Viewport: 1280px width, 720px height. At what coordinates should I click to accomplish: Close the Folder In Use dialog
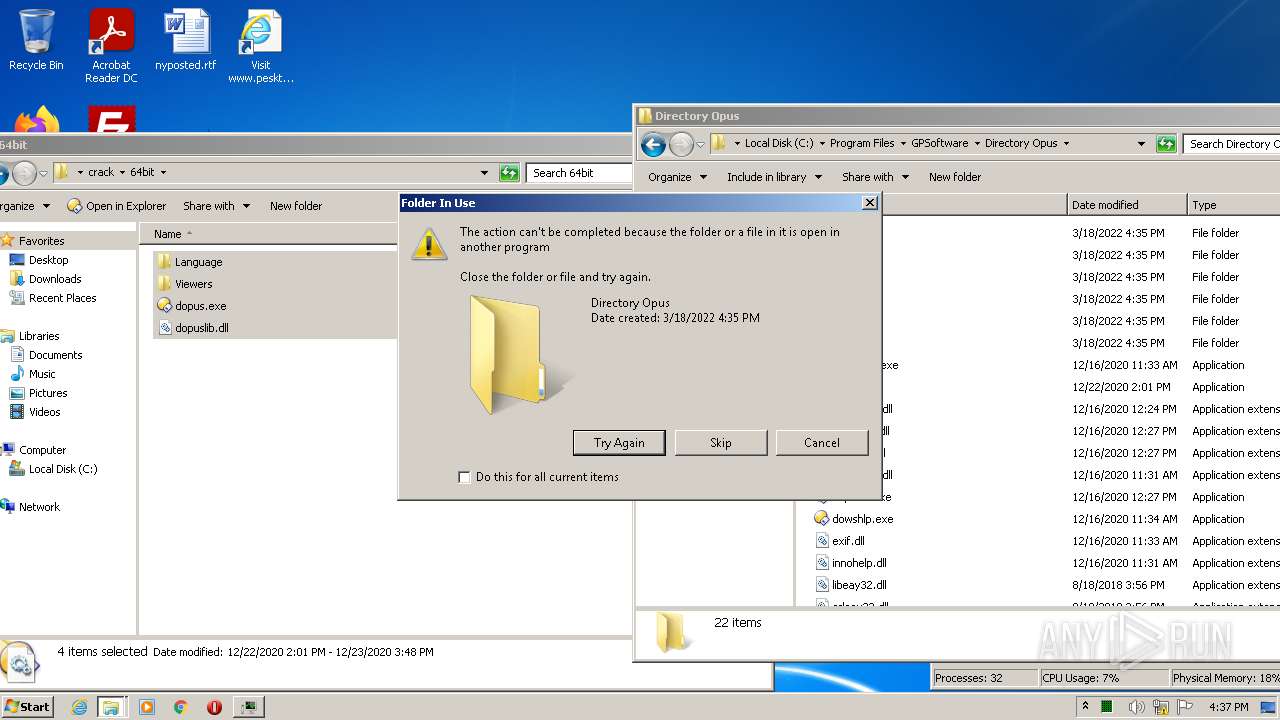[x=870, y=203]
